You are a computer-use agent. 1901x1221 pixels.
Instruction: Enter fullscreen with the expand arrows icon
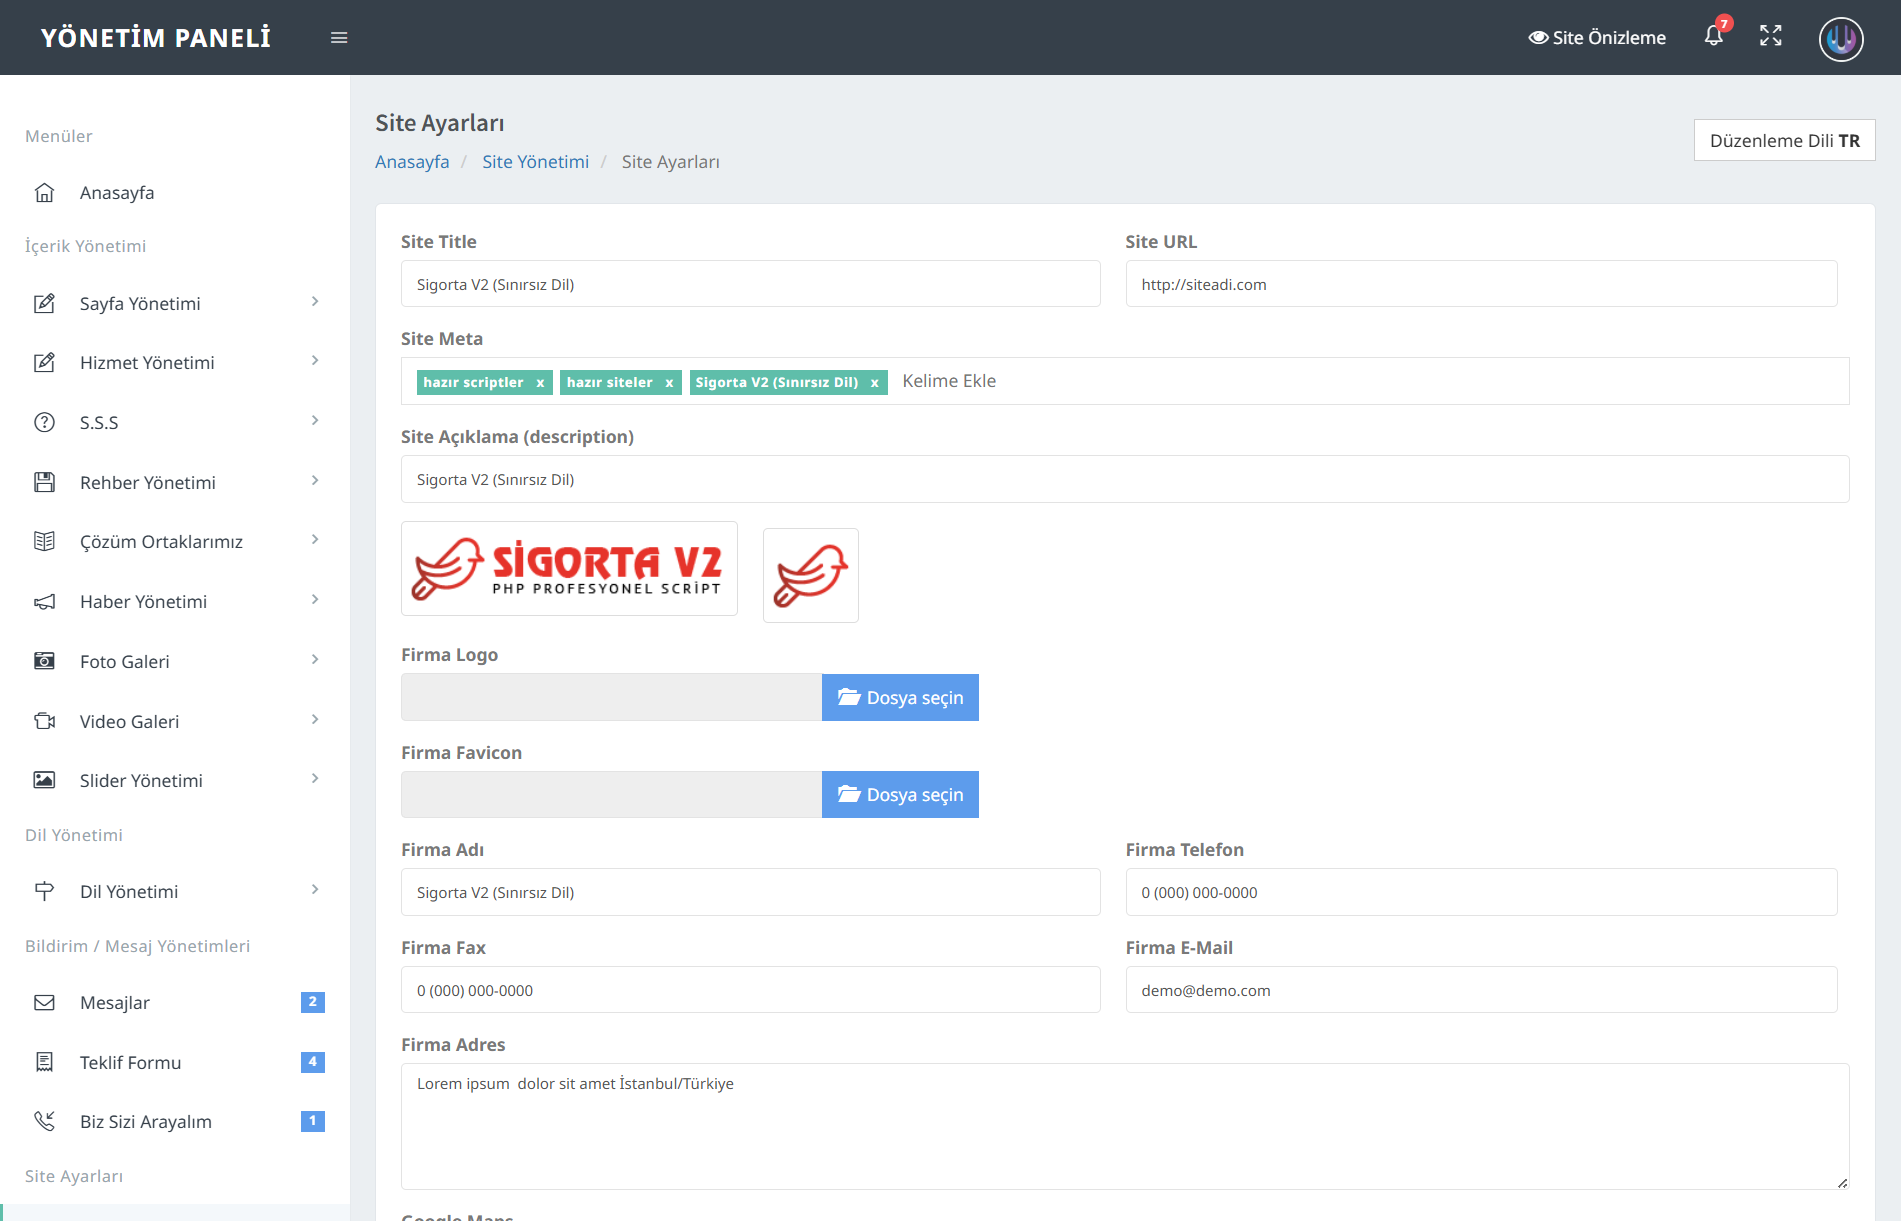[x=1770, y=37]
